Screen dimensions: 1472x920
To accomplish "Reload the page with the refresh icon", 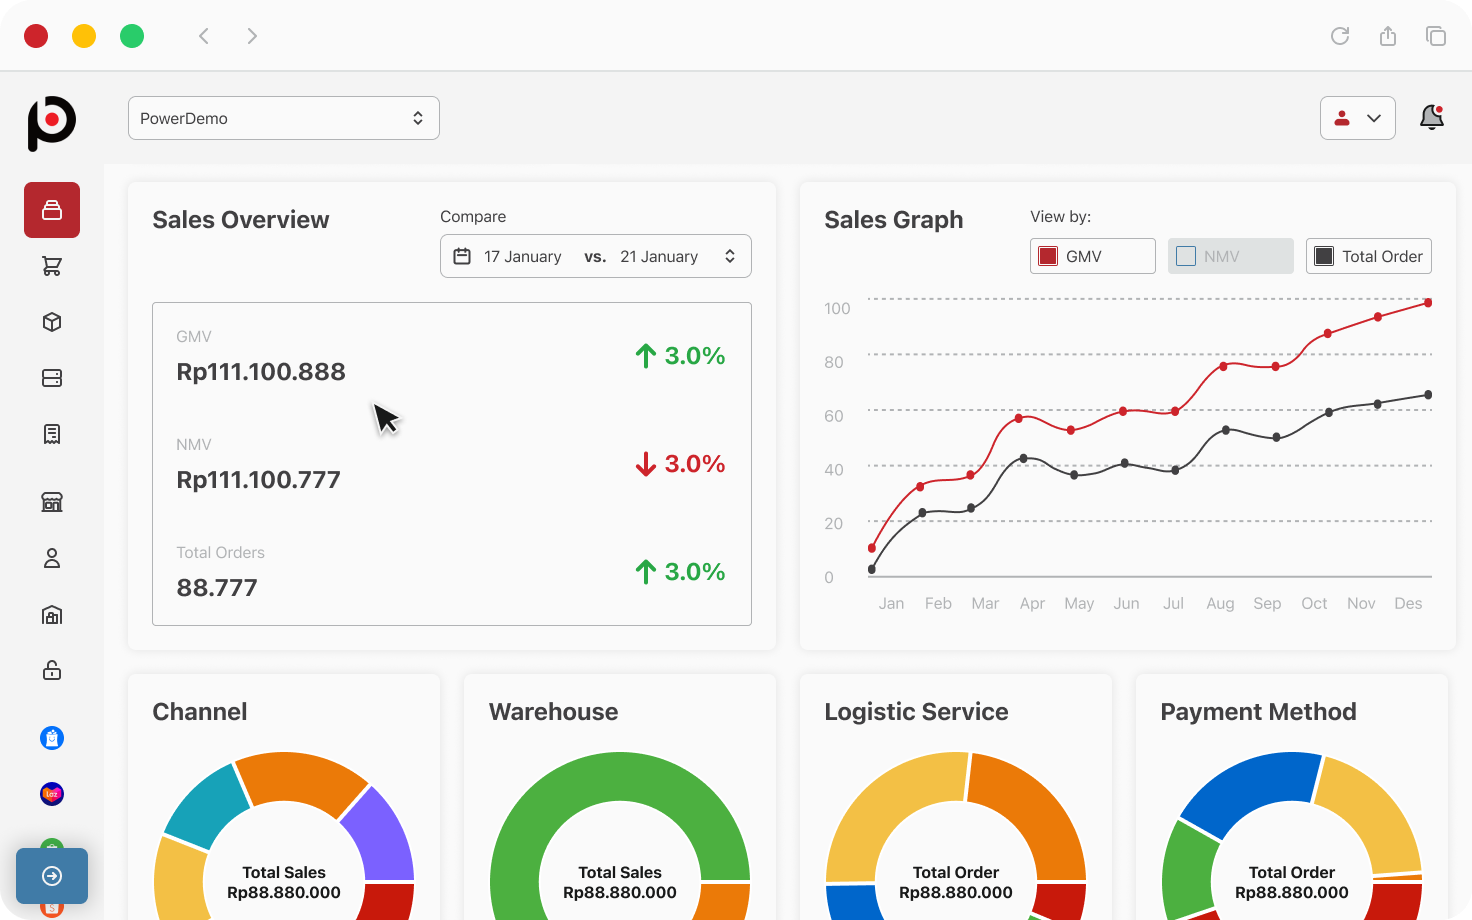I will [x=1340, y=36].
